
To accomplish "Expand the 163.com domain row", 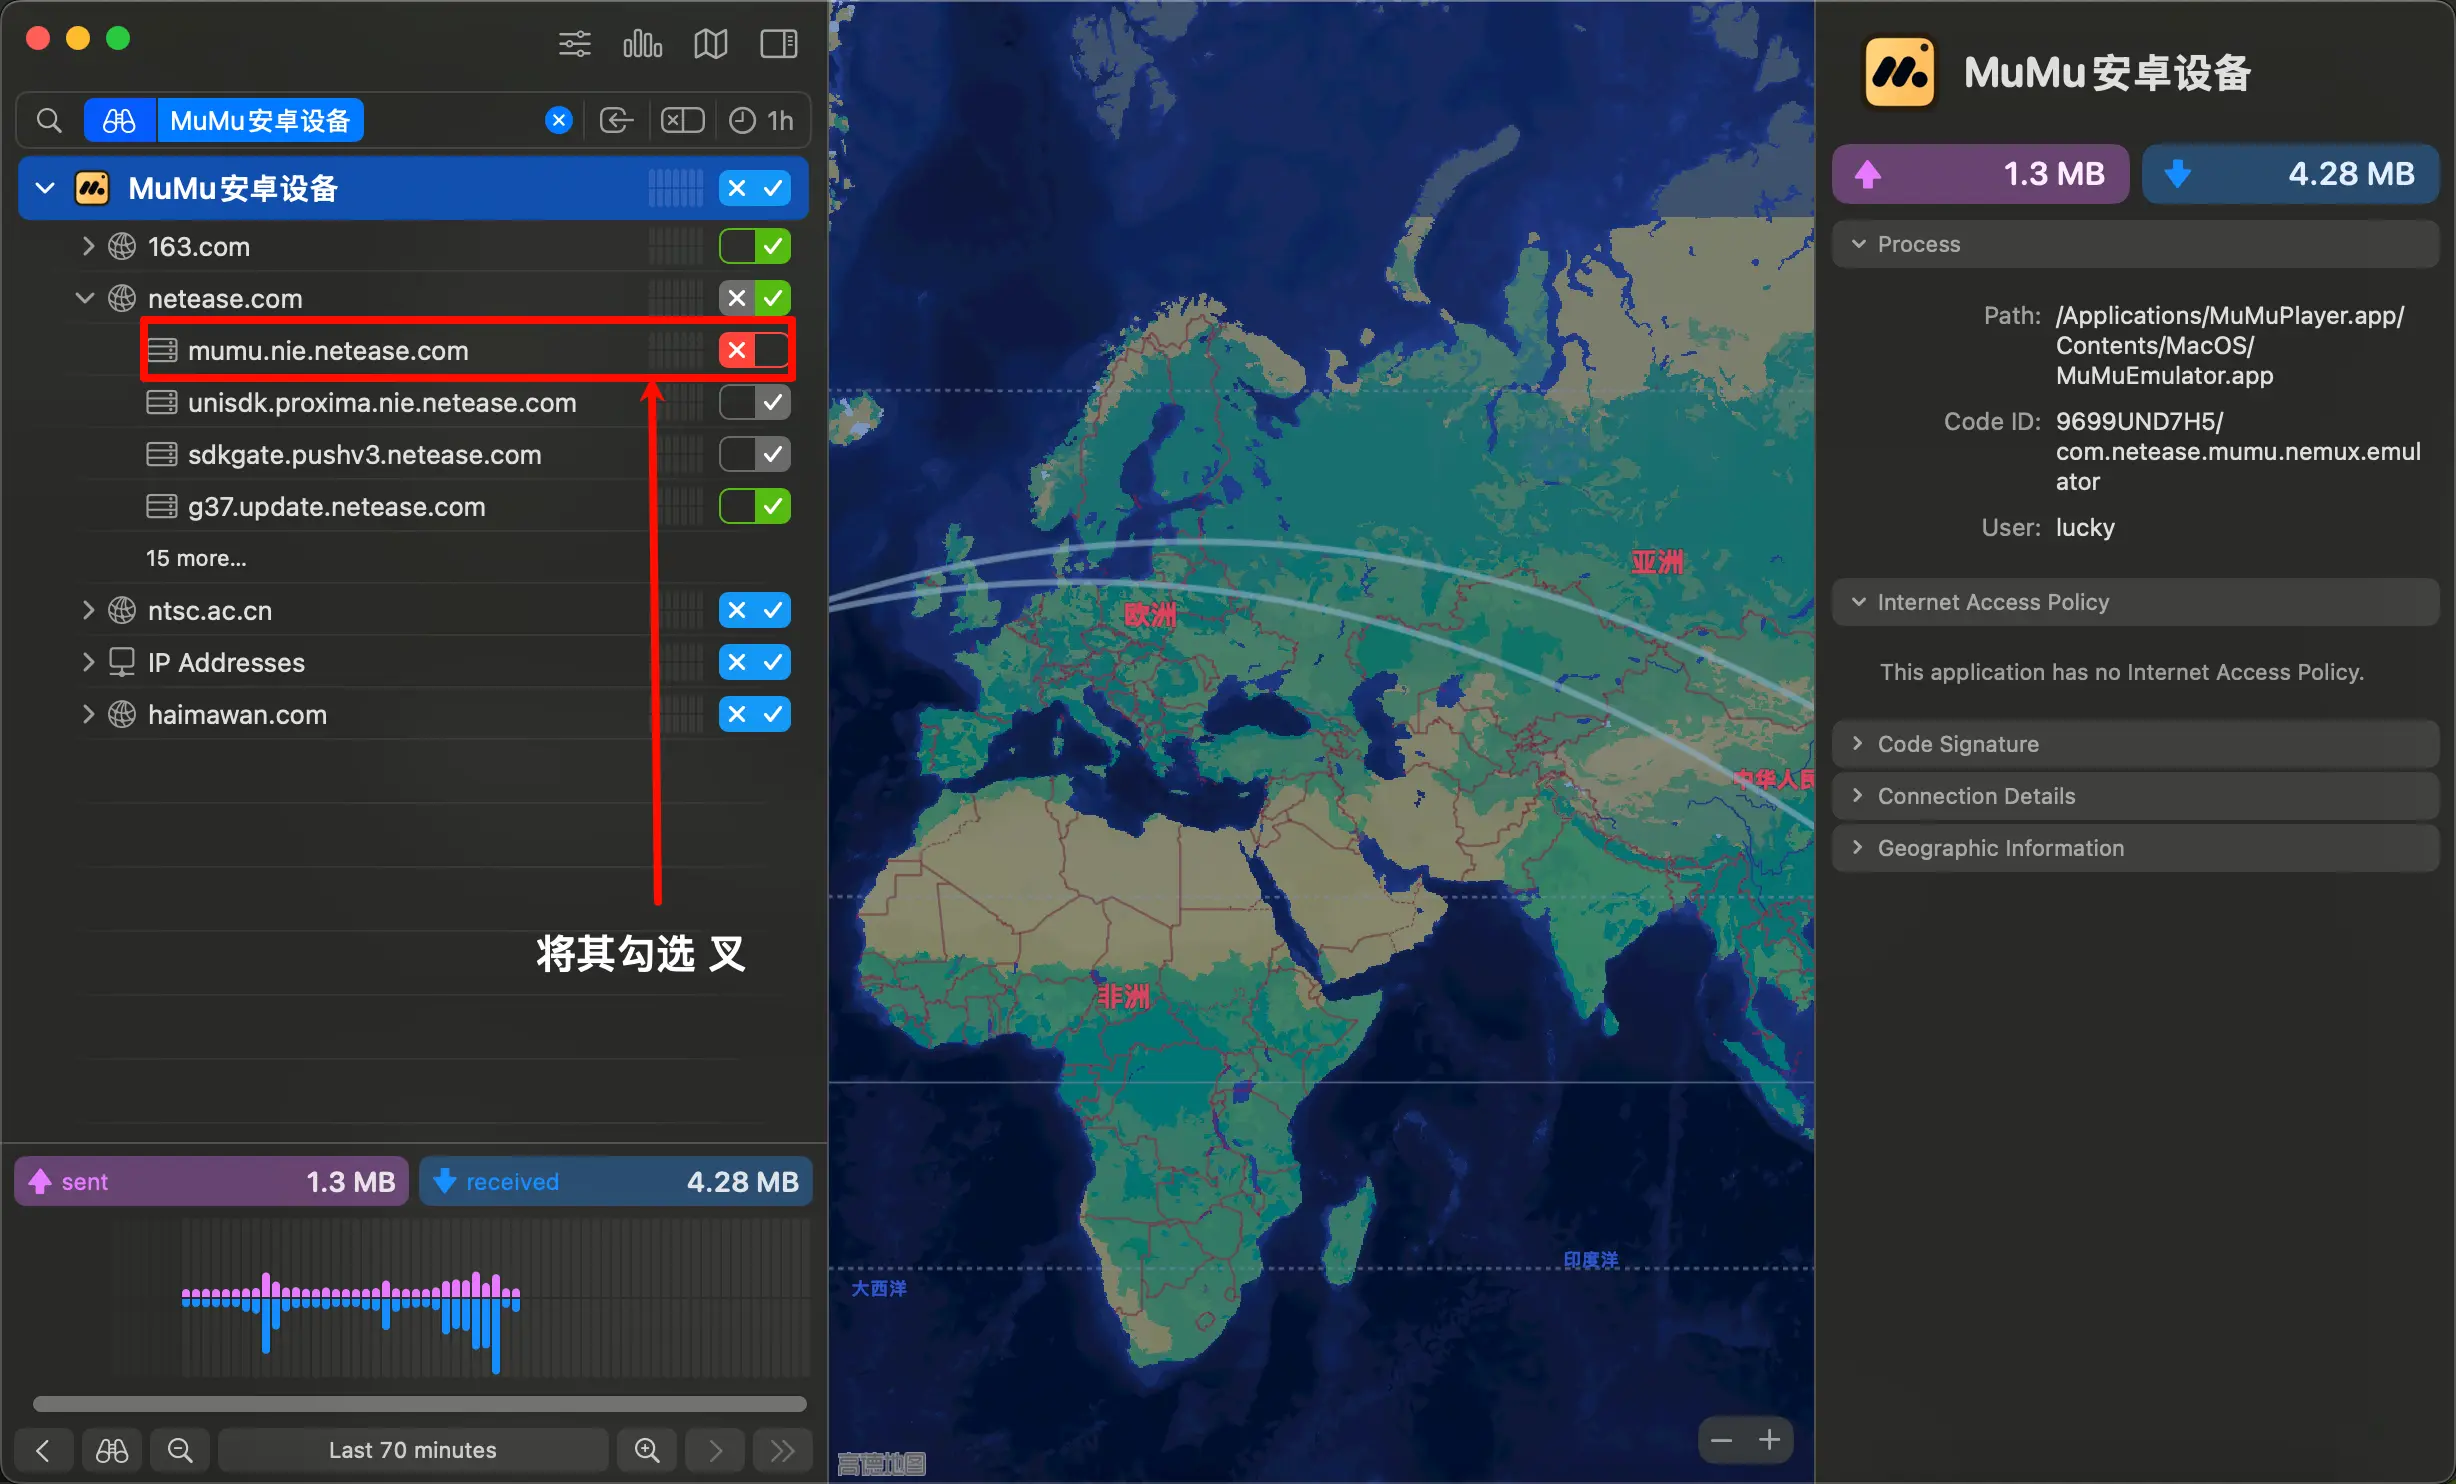I will pyautogui.click(x=88, y=246).
